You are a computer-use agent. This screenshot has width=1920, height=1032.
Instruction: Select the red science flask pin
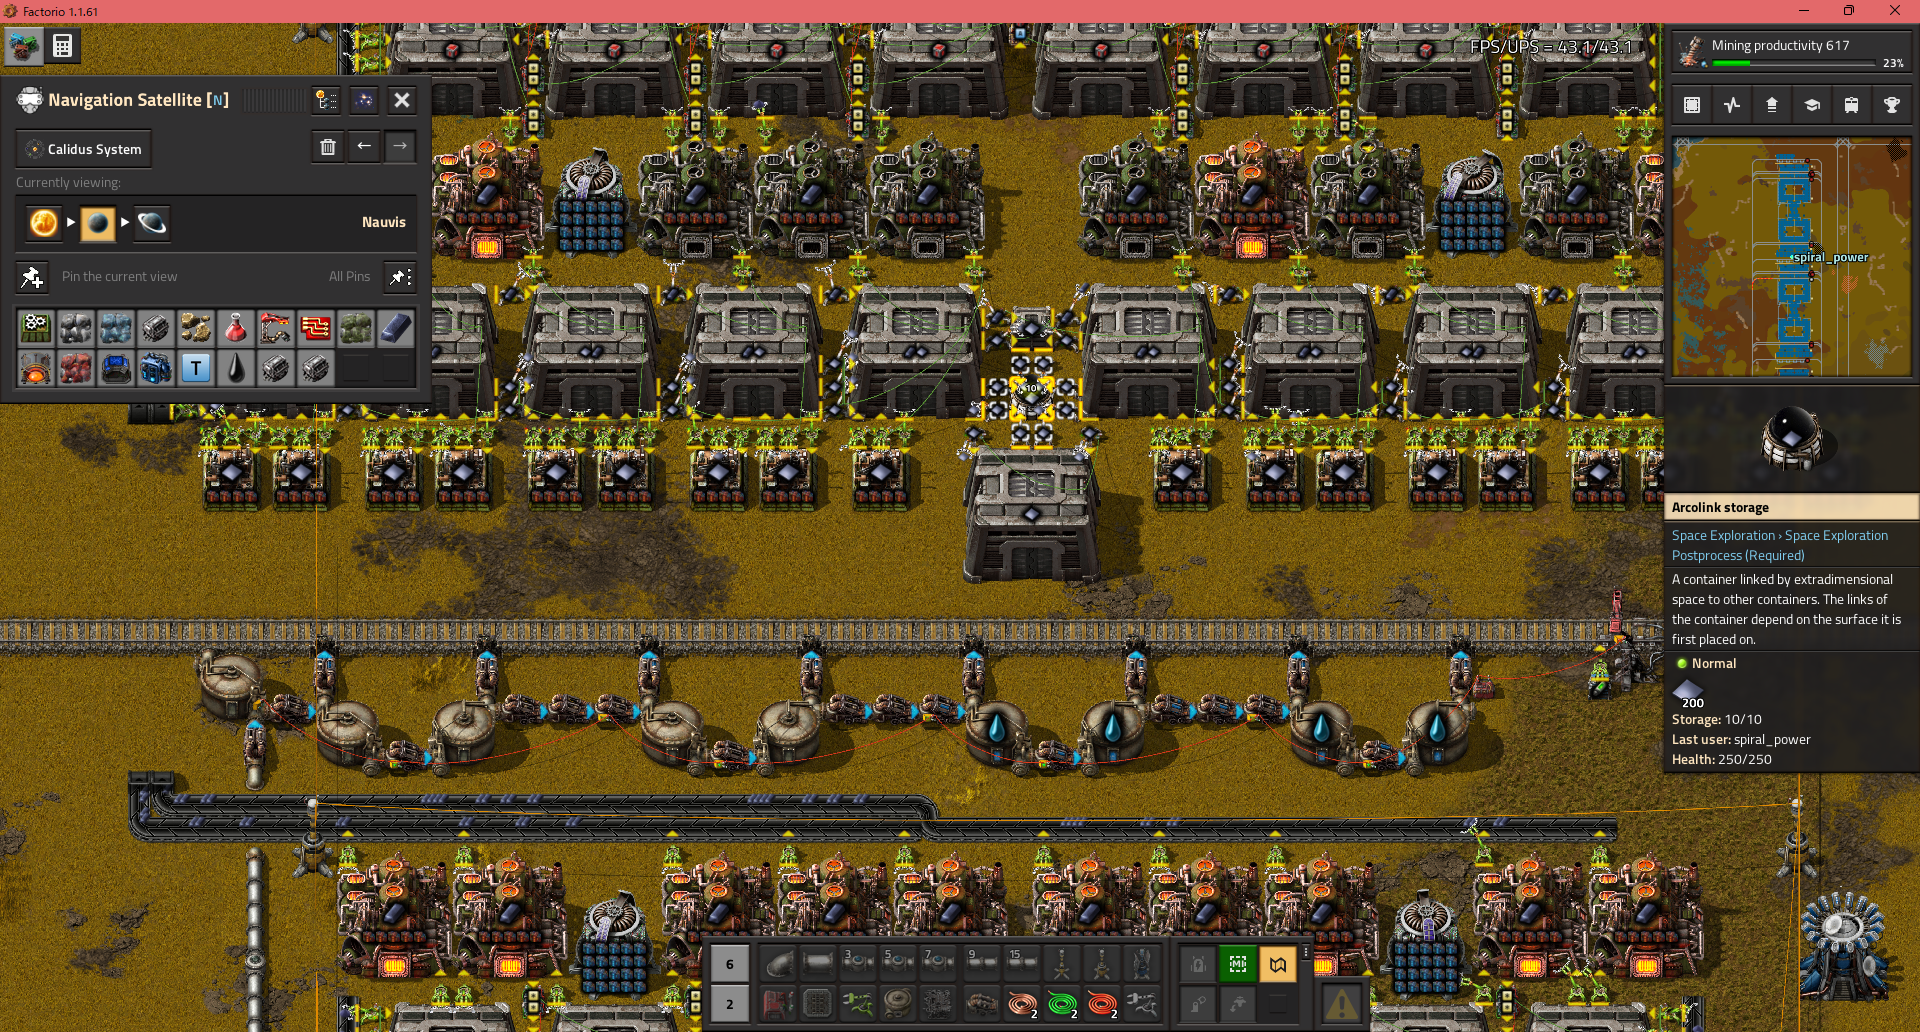point(236,328)
